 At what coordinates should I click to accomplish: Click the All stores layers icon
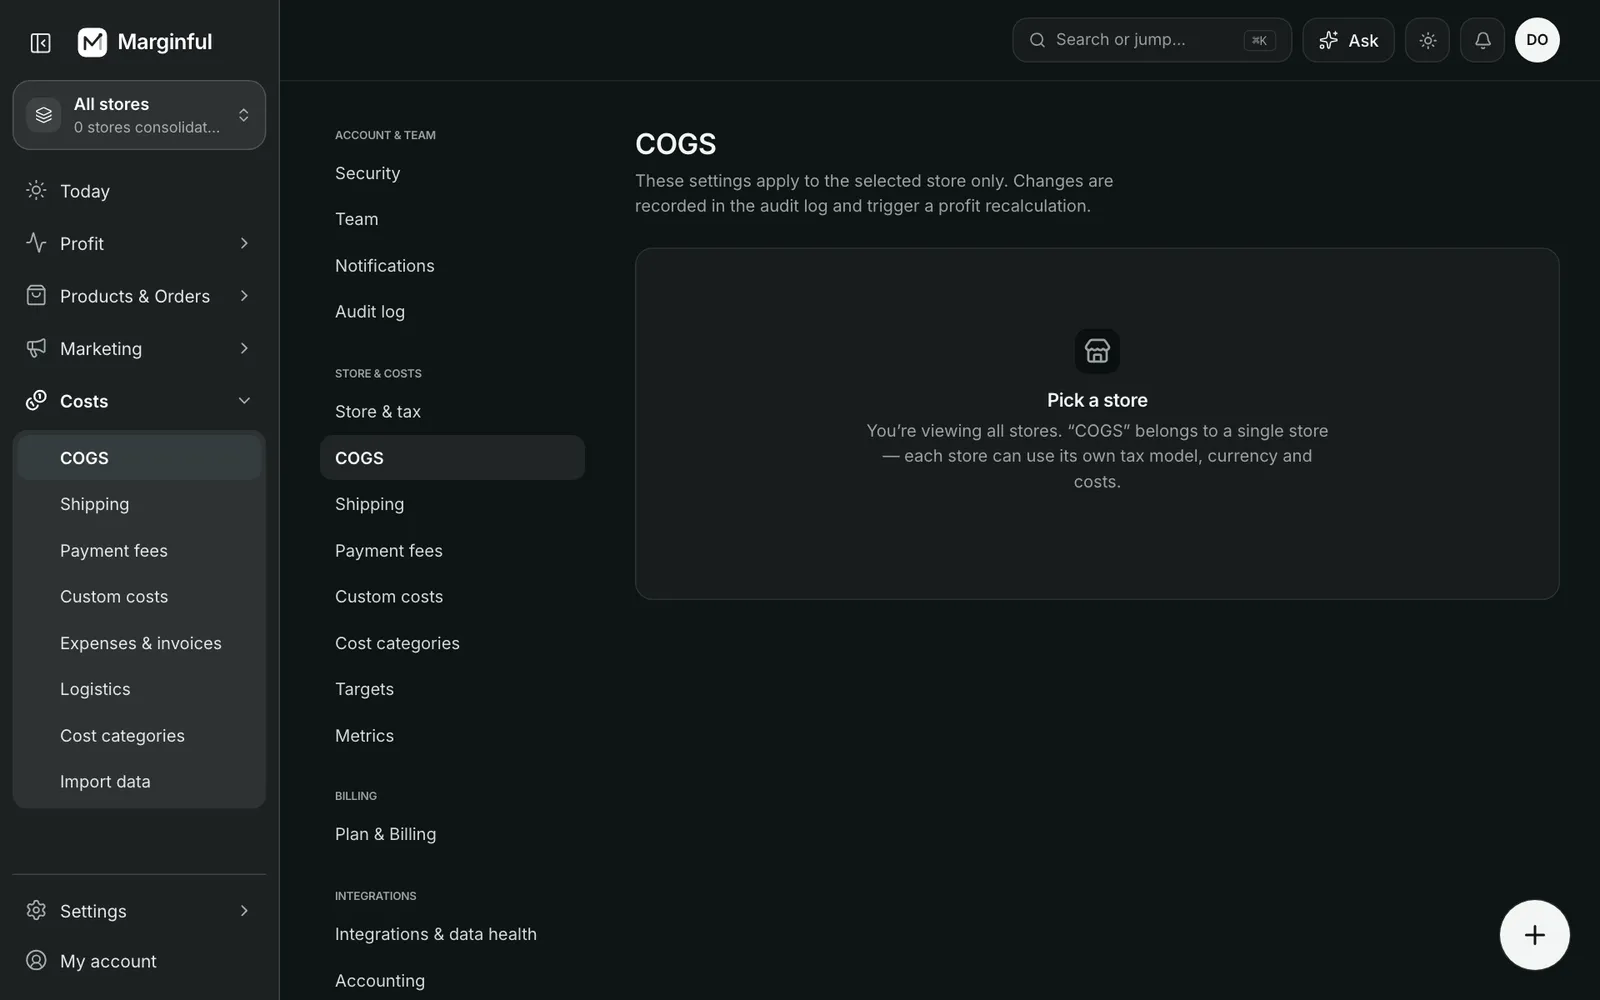(44, 115)
